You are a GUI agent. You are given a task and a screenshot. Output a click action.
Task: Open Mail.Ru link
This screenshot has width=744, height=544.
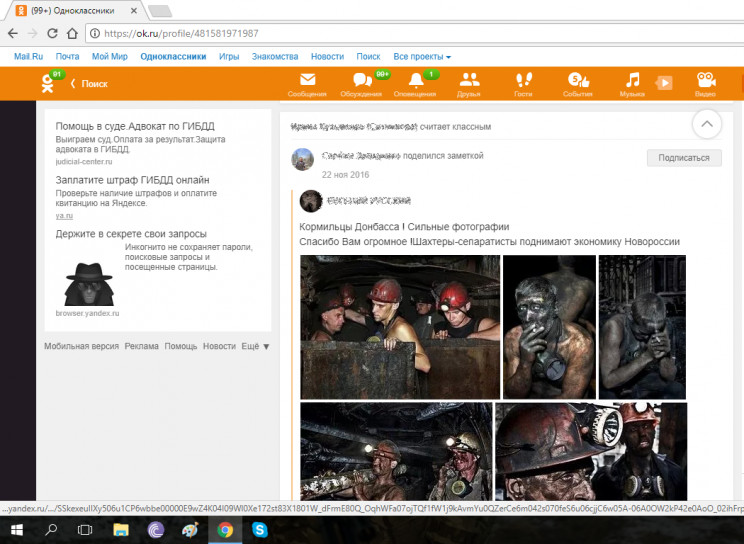click(x=28, y=56)
